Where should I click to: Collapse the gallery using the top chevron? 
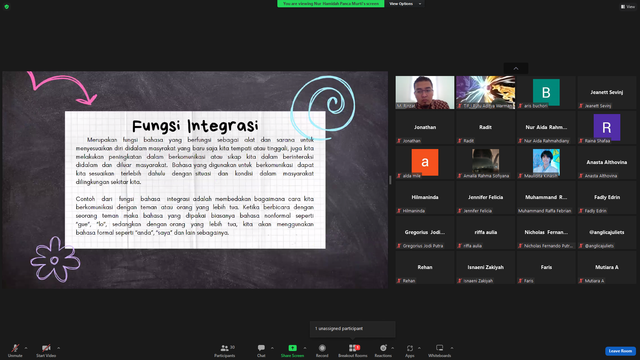point(516,69)
